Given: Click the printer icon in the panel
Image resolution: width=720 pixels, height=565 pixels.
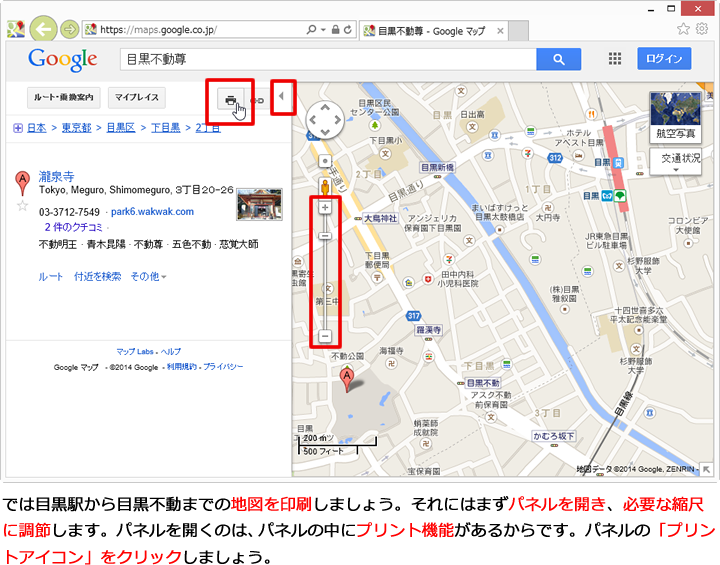Looking at the screenshot, I should point(231,100).
